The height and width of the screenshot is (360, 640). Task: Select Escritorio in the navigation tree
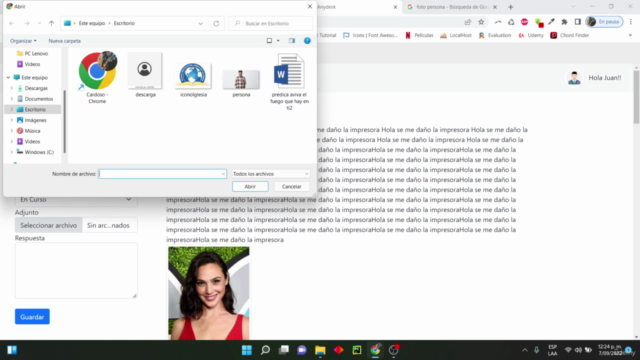pos(35,109)
